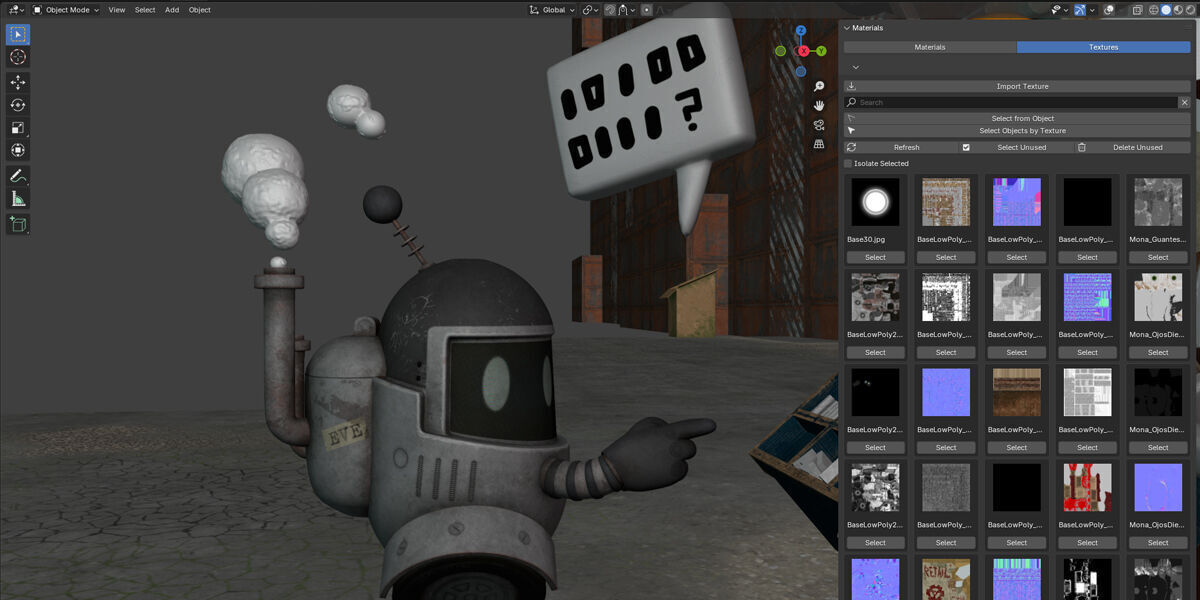
Task: Open gizmo options dropdown arrow
Action: click(1093, 9)
